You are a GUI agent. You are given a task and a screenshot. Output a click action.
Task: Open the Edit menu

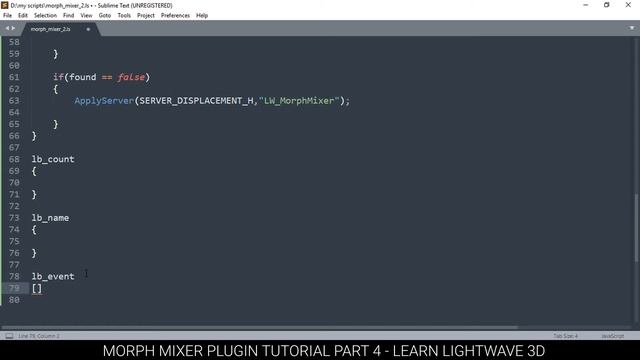pos(23,16)
